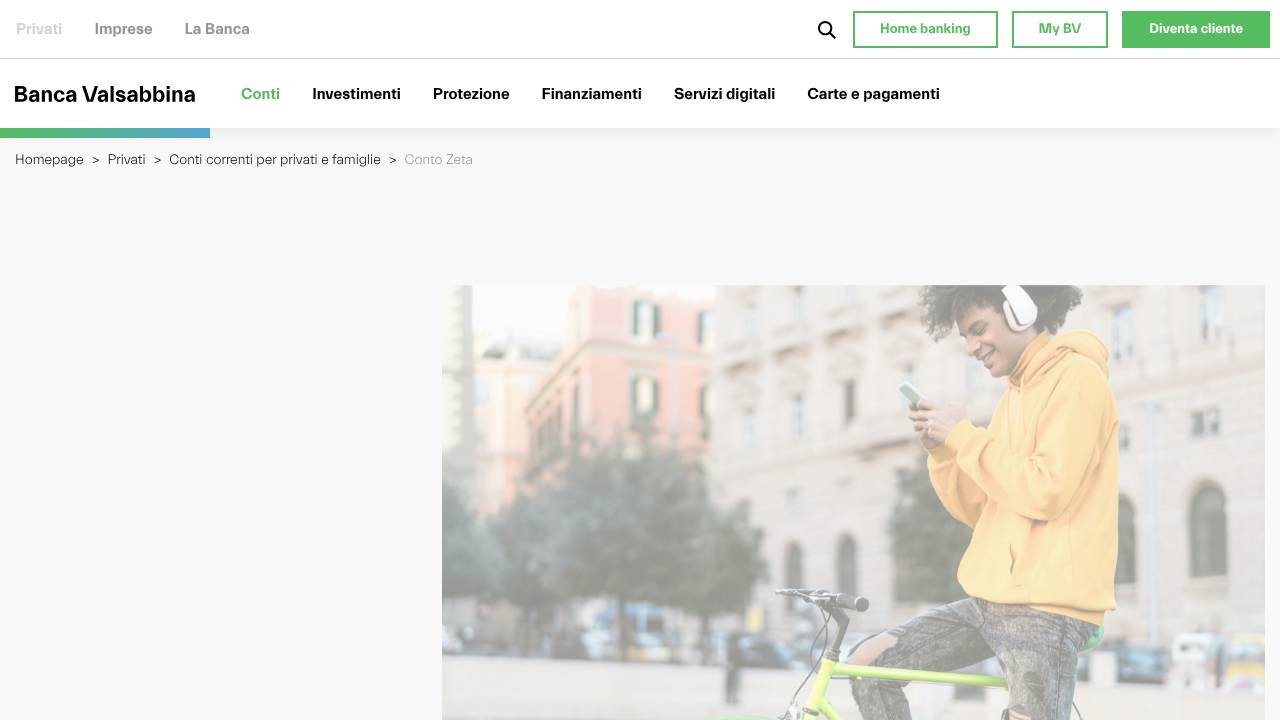Select Servizi digitali in the navigation
This screenshot has width=1280, height=720.
coord(724,94)
